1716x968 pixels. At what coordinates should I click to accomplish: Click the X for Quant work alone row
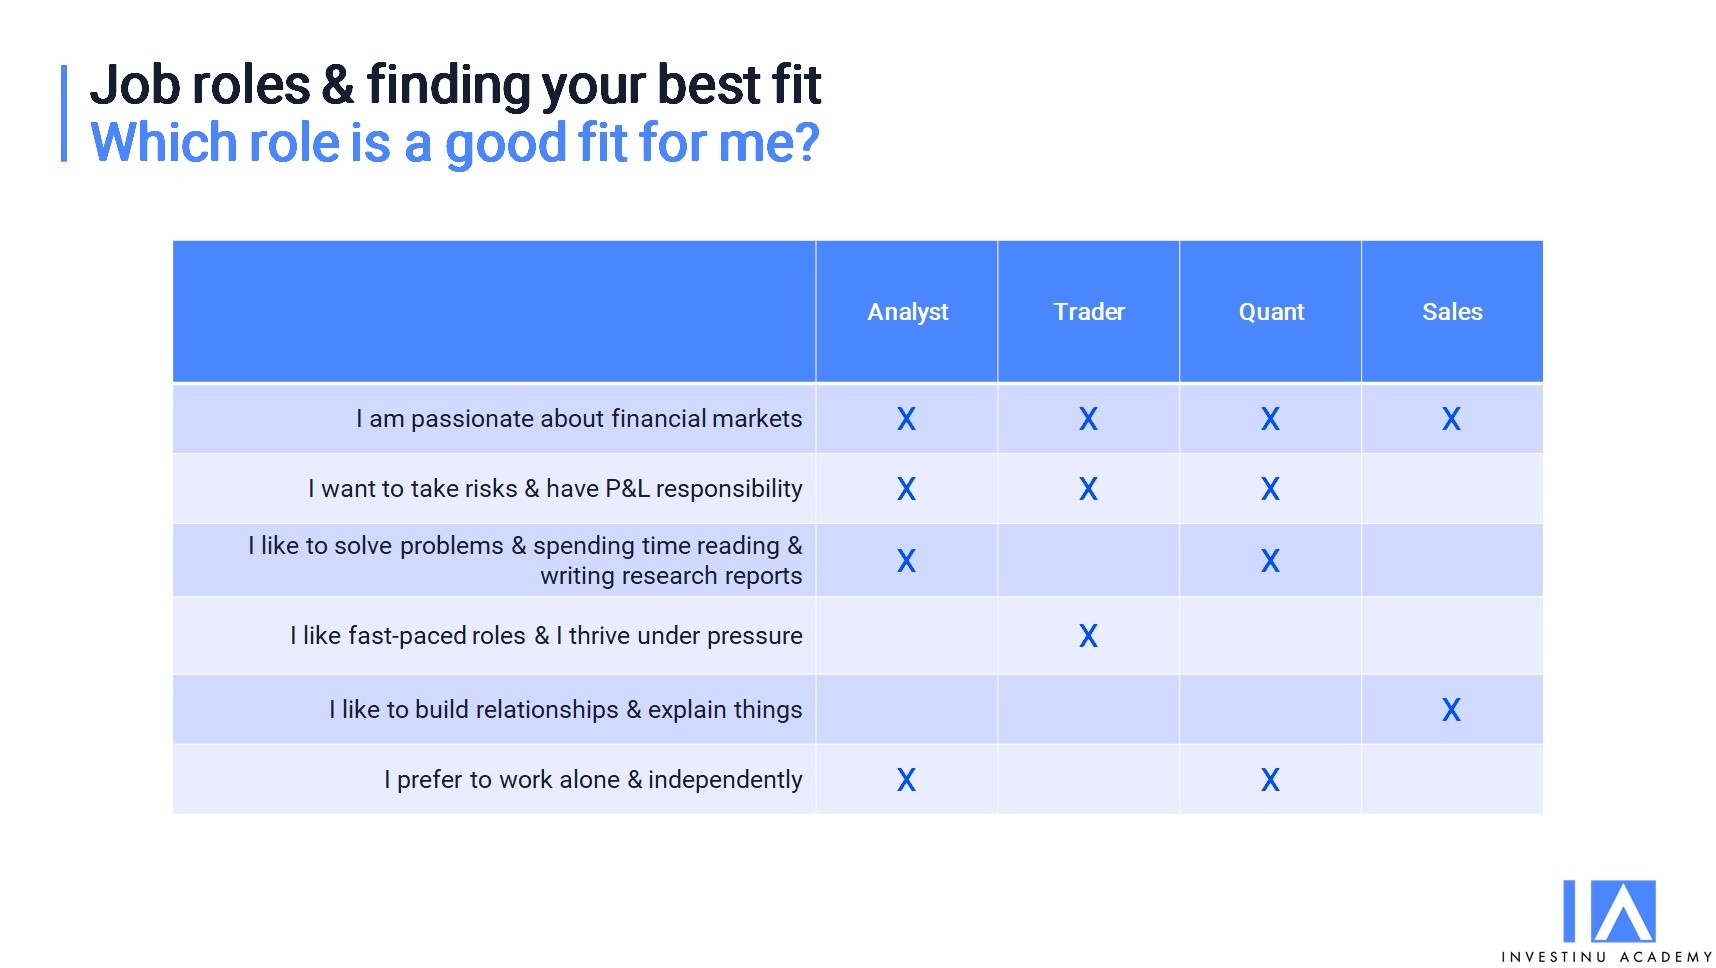point(1270,780)
